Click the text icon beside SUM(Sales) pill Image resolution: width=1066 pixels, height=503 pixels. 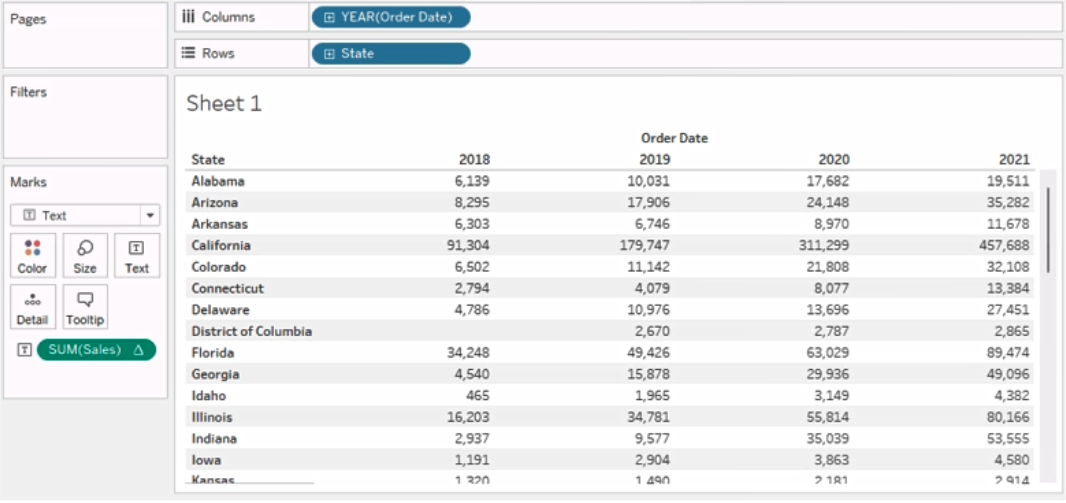[x=24, y=350]
